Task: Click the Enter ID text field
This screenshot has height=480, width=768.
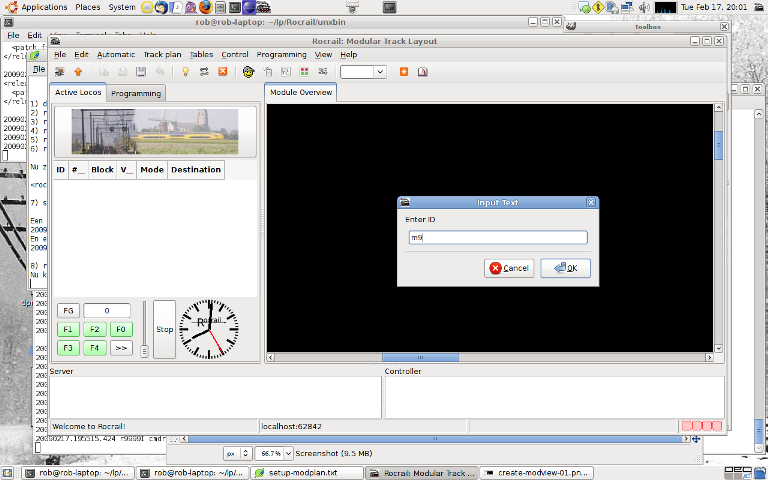Action: [497, 238]
